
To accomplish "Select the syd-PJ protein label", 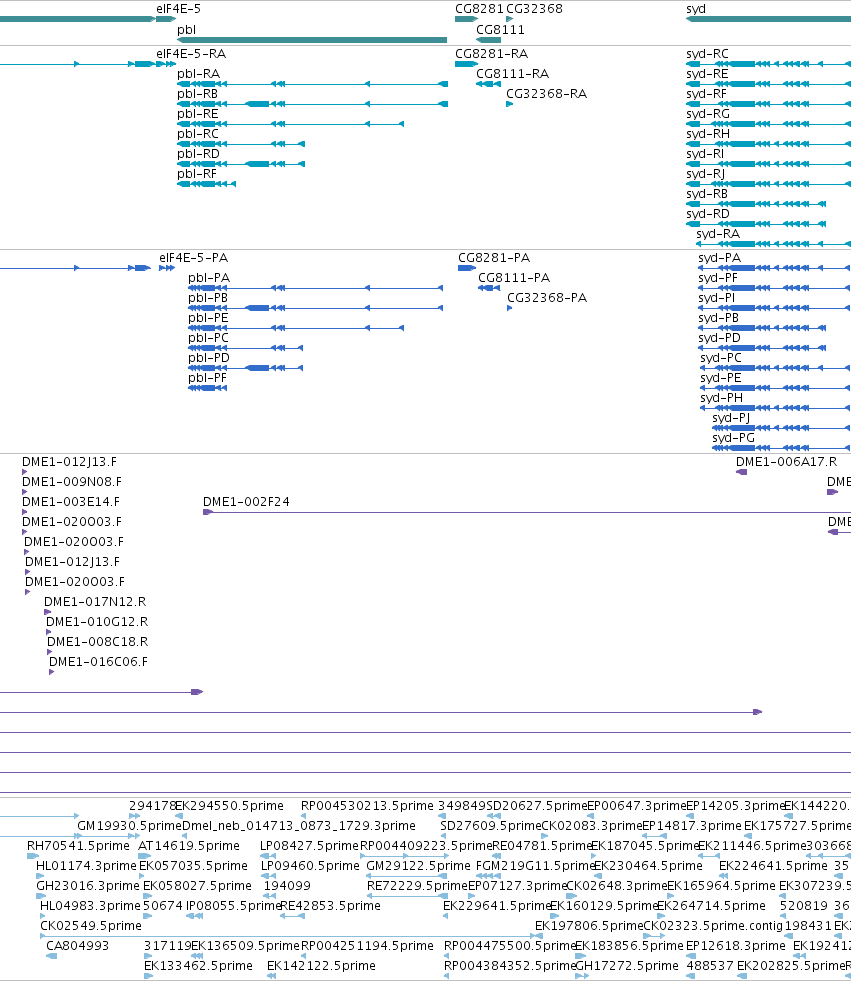I will (731, 418).
